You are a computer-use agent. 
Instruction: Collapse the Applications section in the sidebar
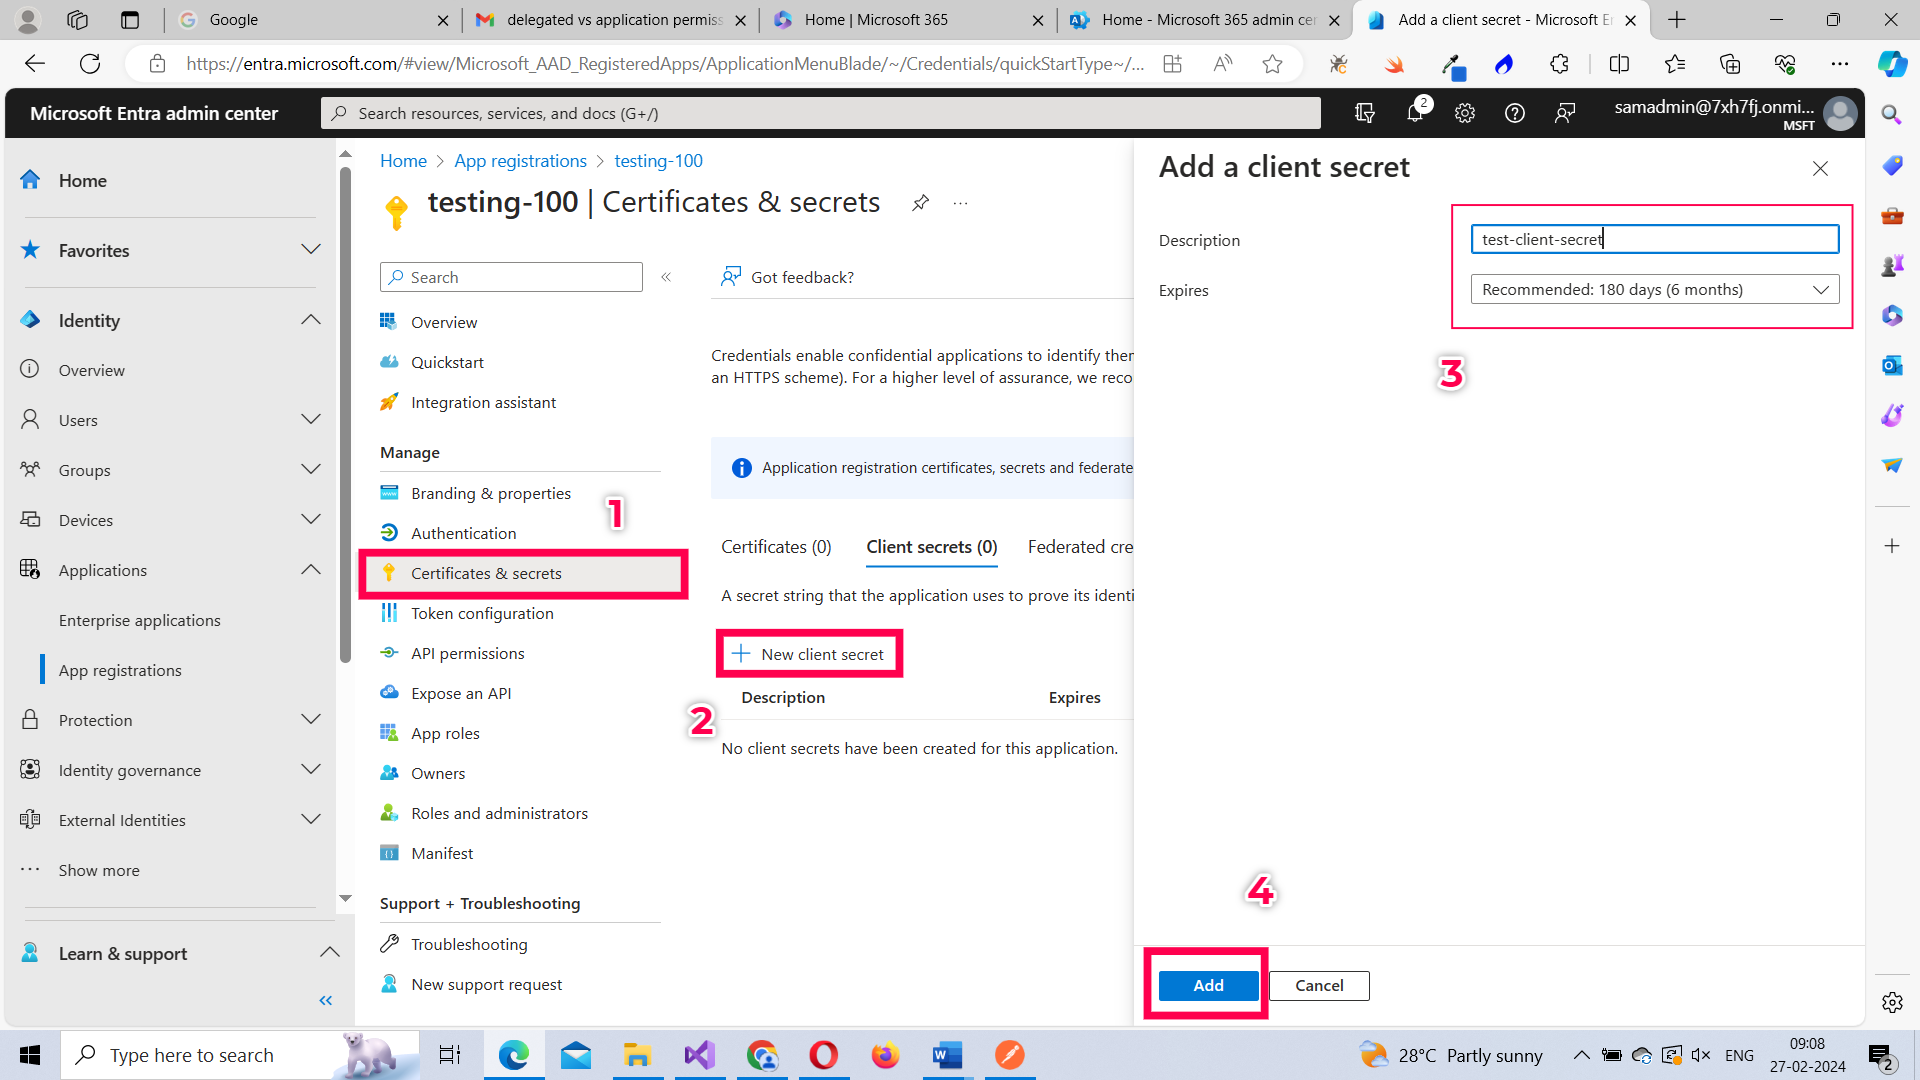[x=311, y=569]
